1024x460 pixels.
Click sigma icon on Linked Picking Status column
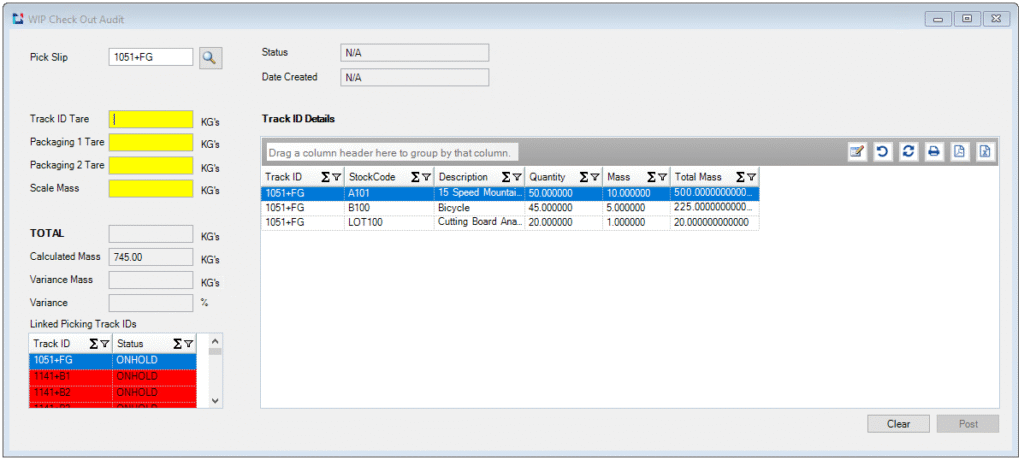[178, 344]
